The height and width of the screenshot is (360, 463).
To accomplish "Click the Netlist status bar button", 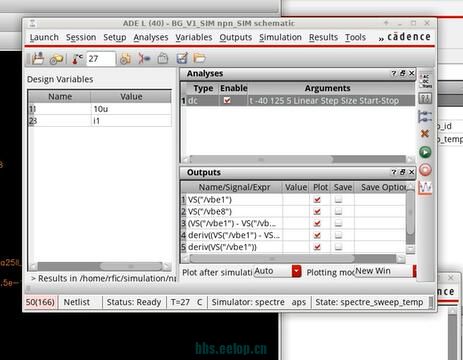I will pos(77,302).
